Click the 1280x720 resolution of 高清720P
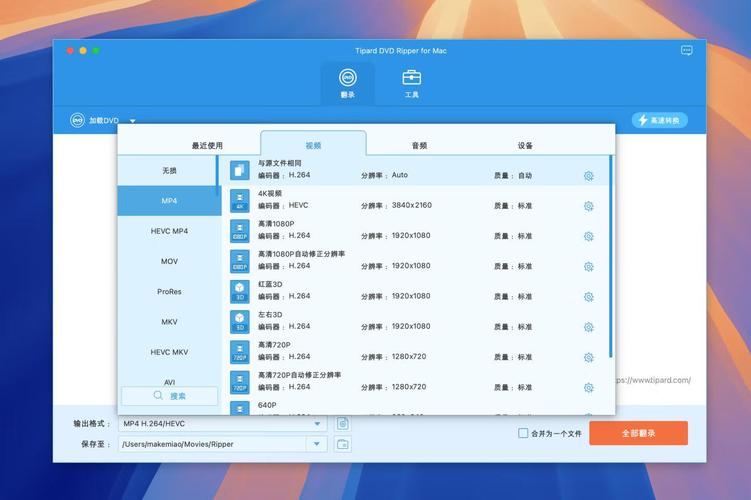751x500 pixels. (x=409, y=356)
